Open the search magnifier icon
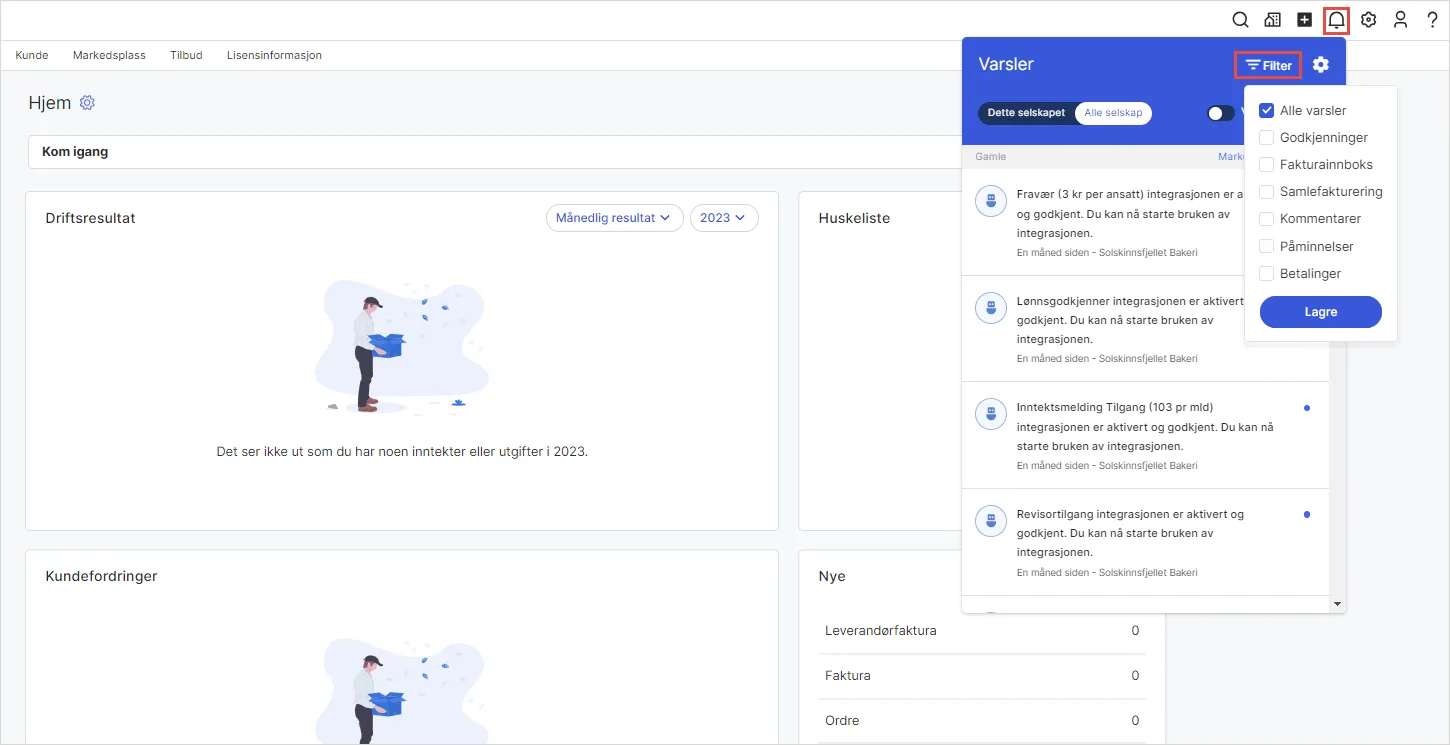Screen dimensions: 1450x745 pos(1240,19)
